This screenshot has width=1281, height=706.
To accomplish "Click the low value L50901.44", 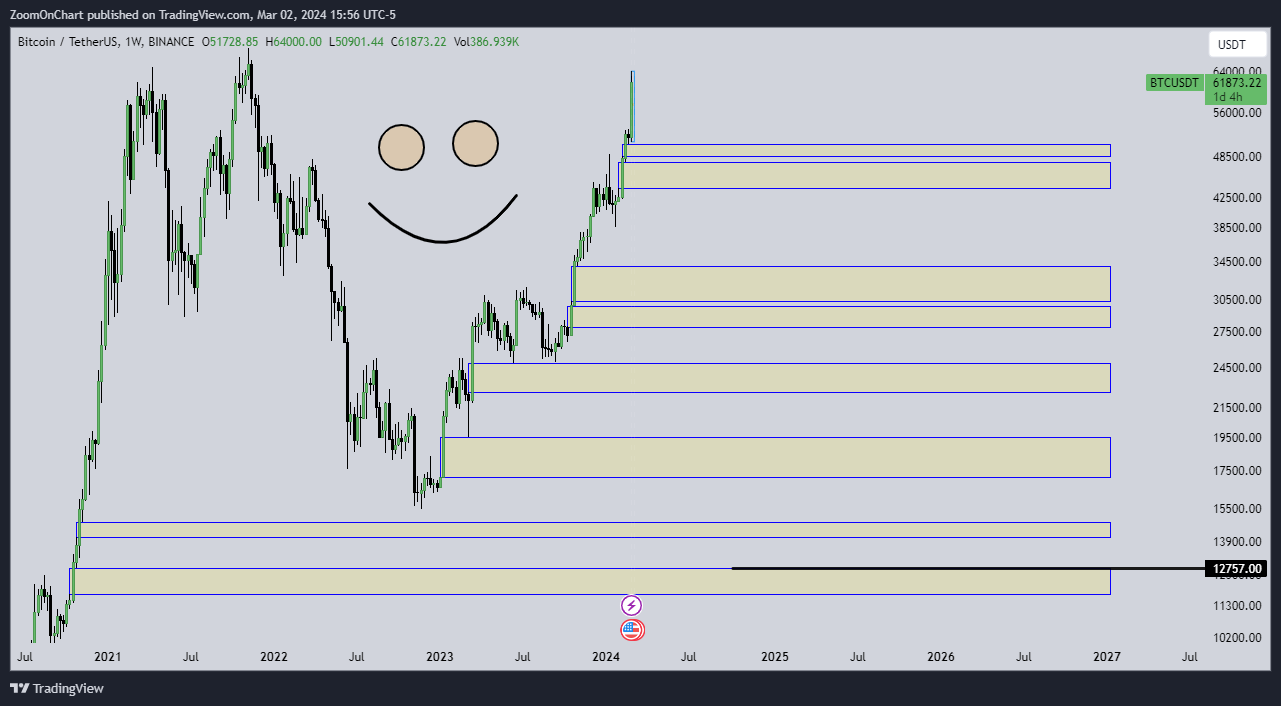I will pyautogui.click(x=357, y=42).
